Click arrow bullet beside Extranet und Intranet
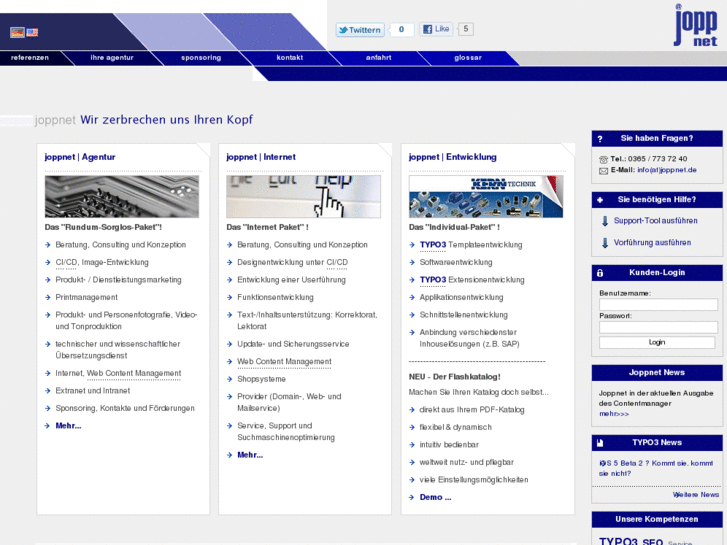Screen dimensions: 727x545 [47, 391]
